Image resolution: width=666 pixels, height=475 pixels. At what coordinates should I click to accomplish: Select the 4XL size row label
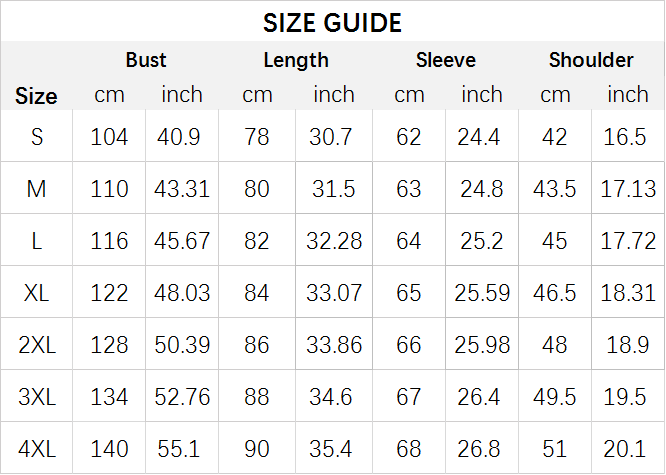[x=37, y=449]
